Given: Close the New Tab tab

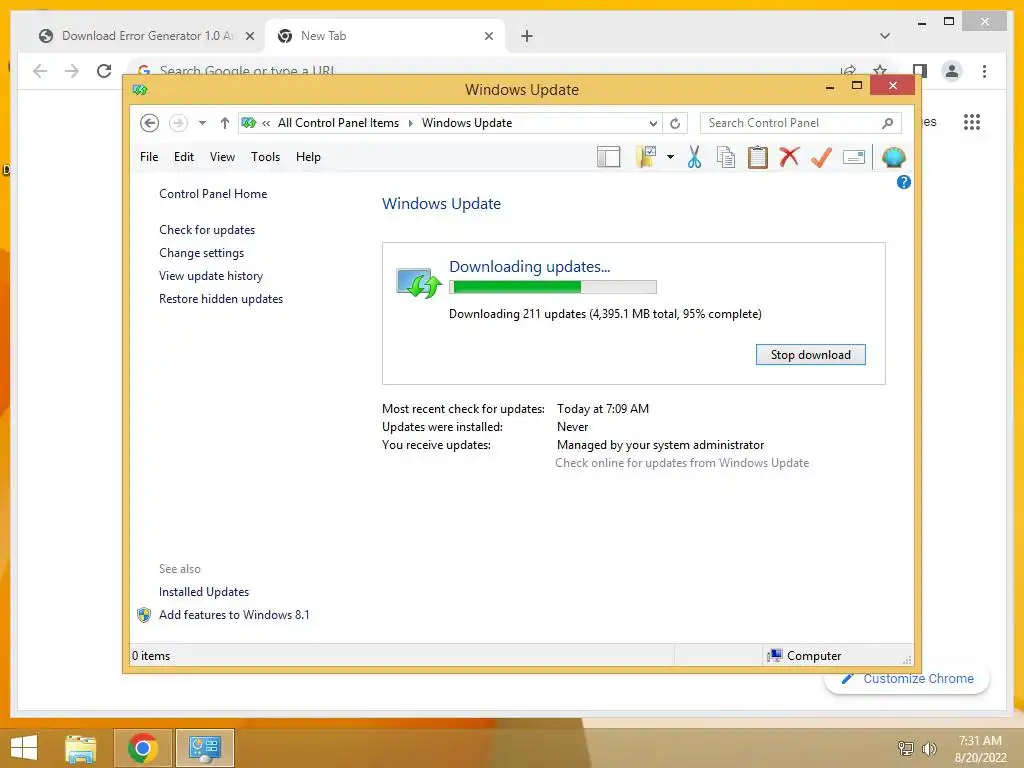Looking at the screenshot, I should (x=488, y=36).
